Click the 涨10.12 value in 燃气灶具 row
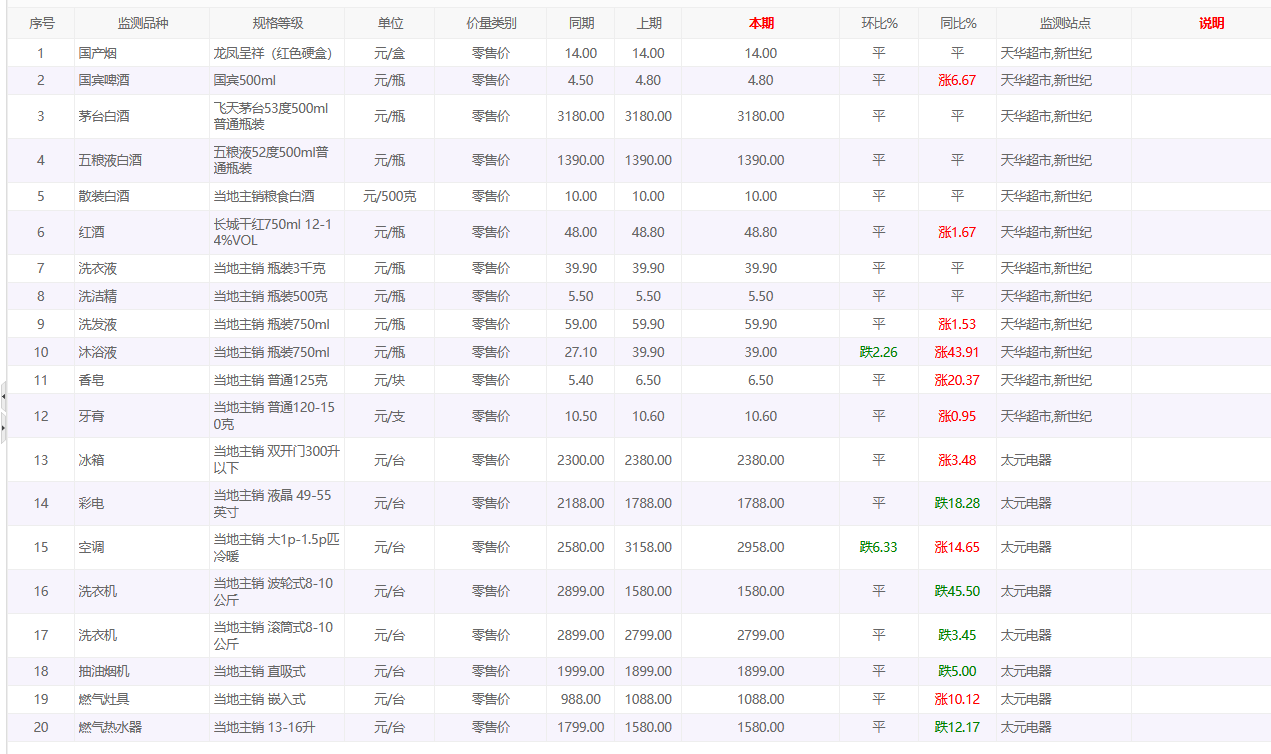This screenshot has width=1271, height=754. tap(957, 699)
